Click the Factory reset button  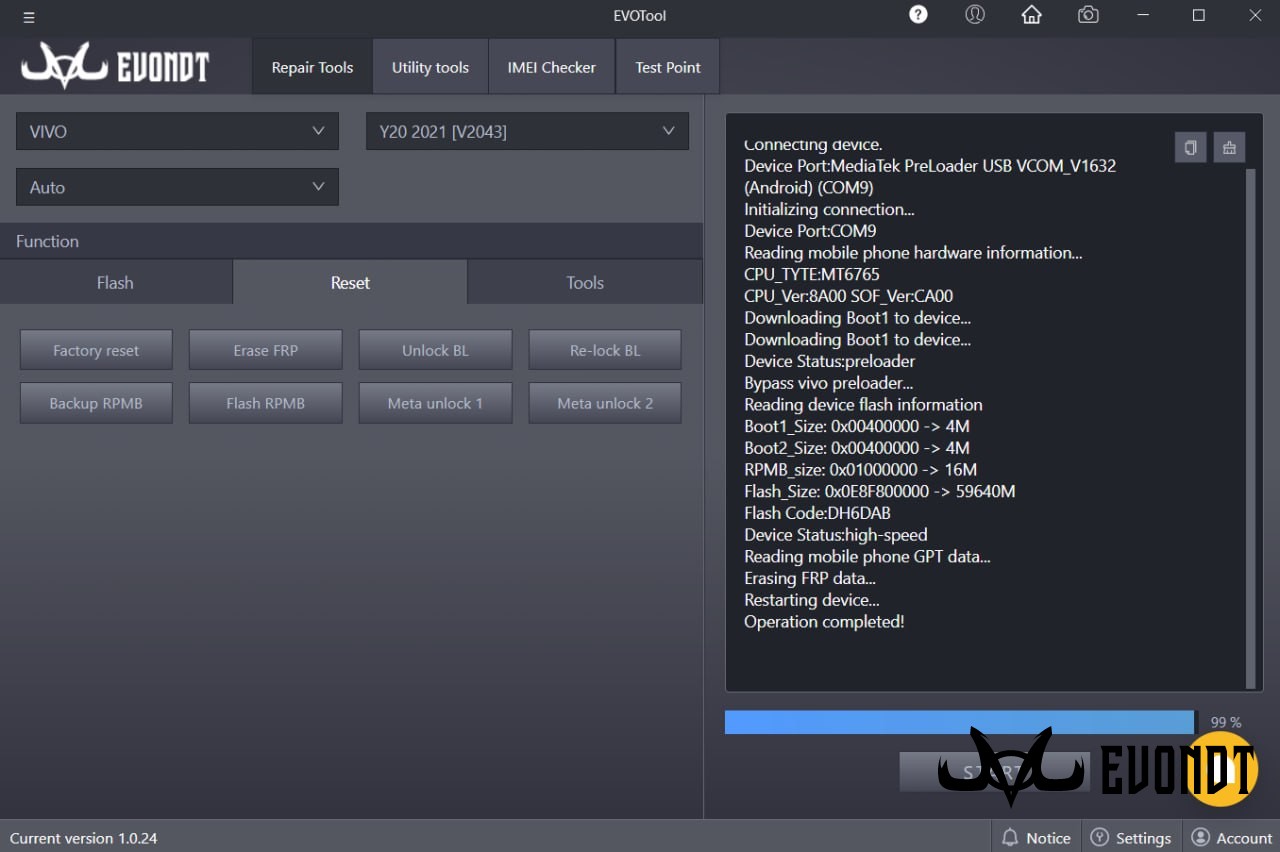click(96, 350)
